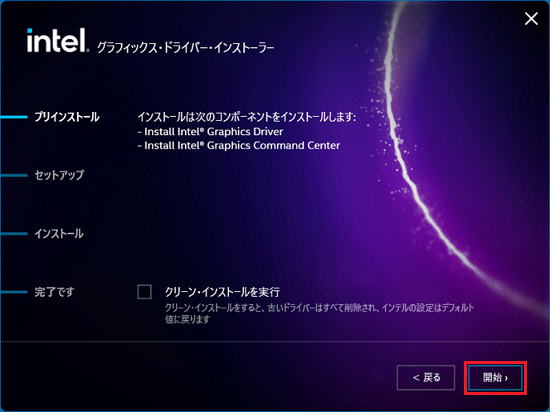Select the インストール step in sidebar
Image resolution: width=550 pixels, height=412 pixels.
click(x=59, y=234)
